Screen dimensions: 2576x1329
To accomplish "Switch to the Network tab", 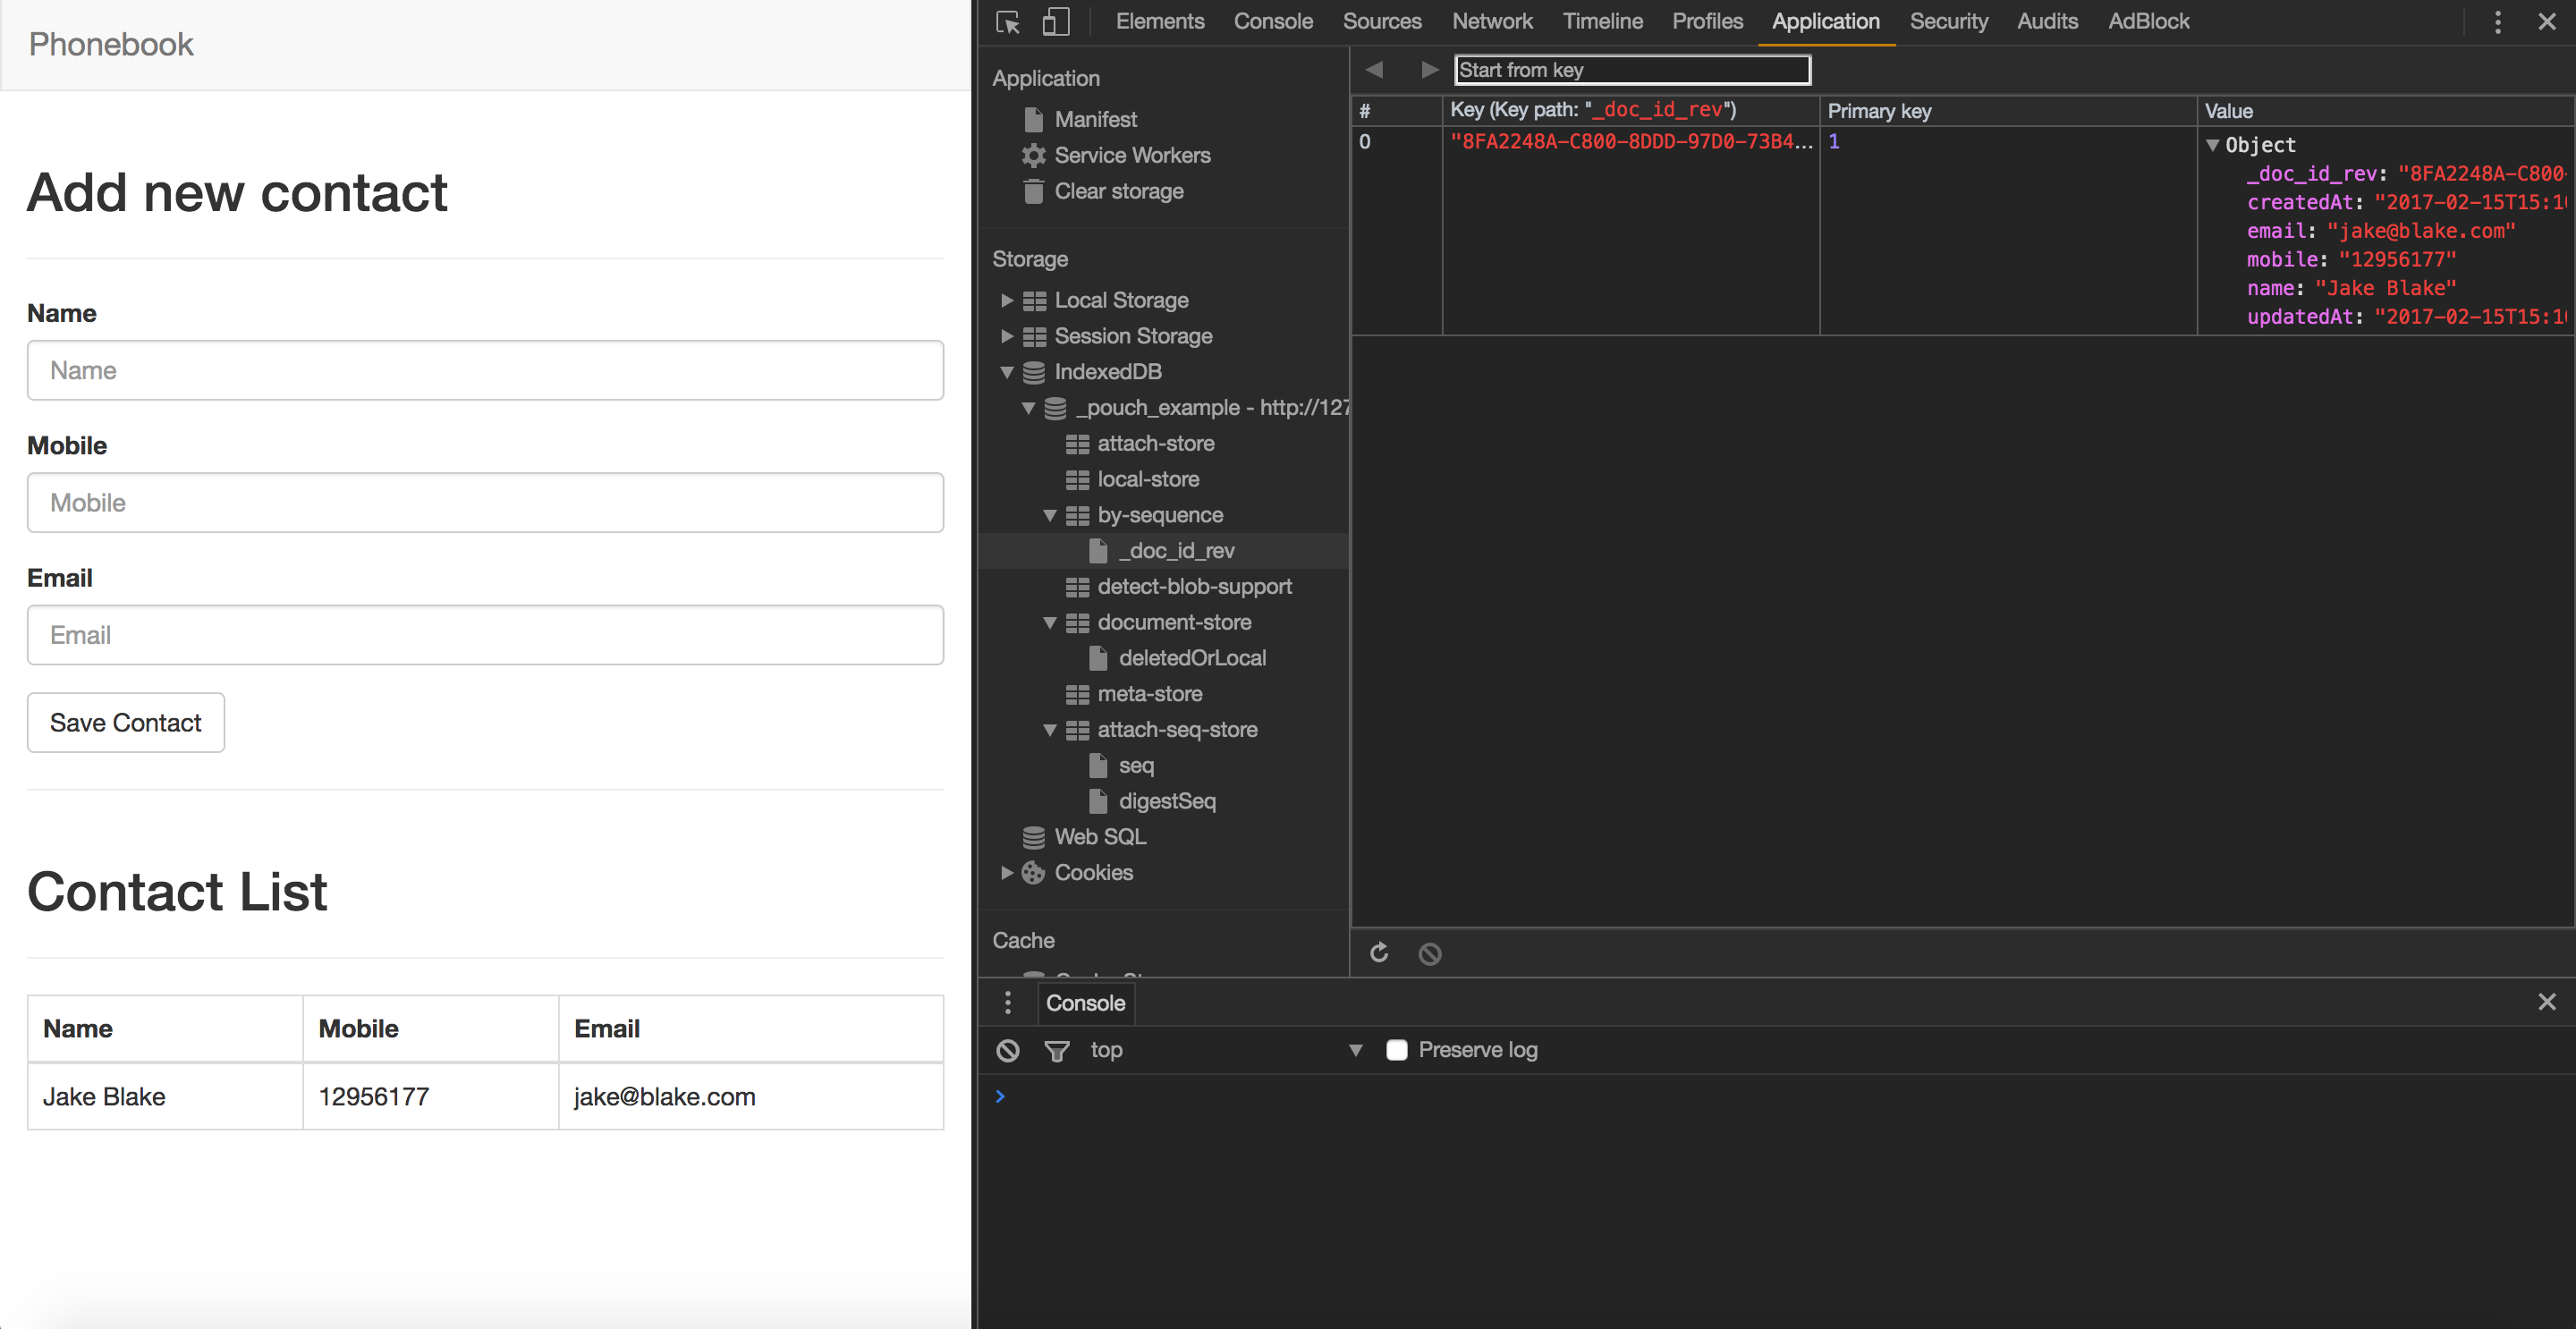I will [1491, 22].
